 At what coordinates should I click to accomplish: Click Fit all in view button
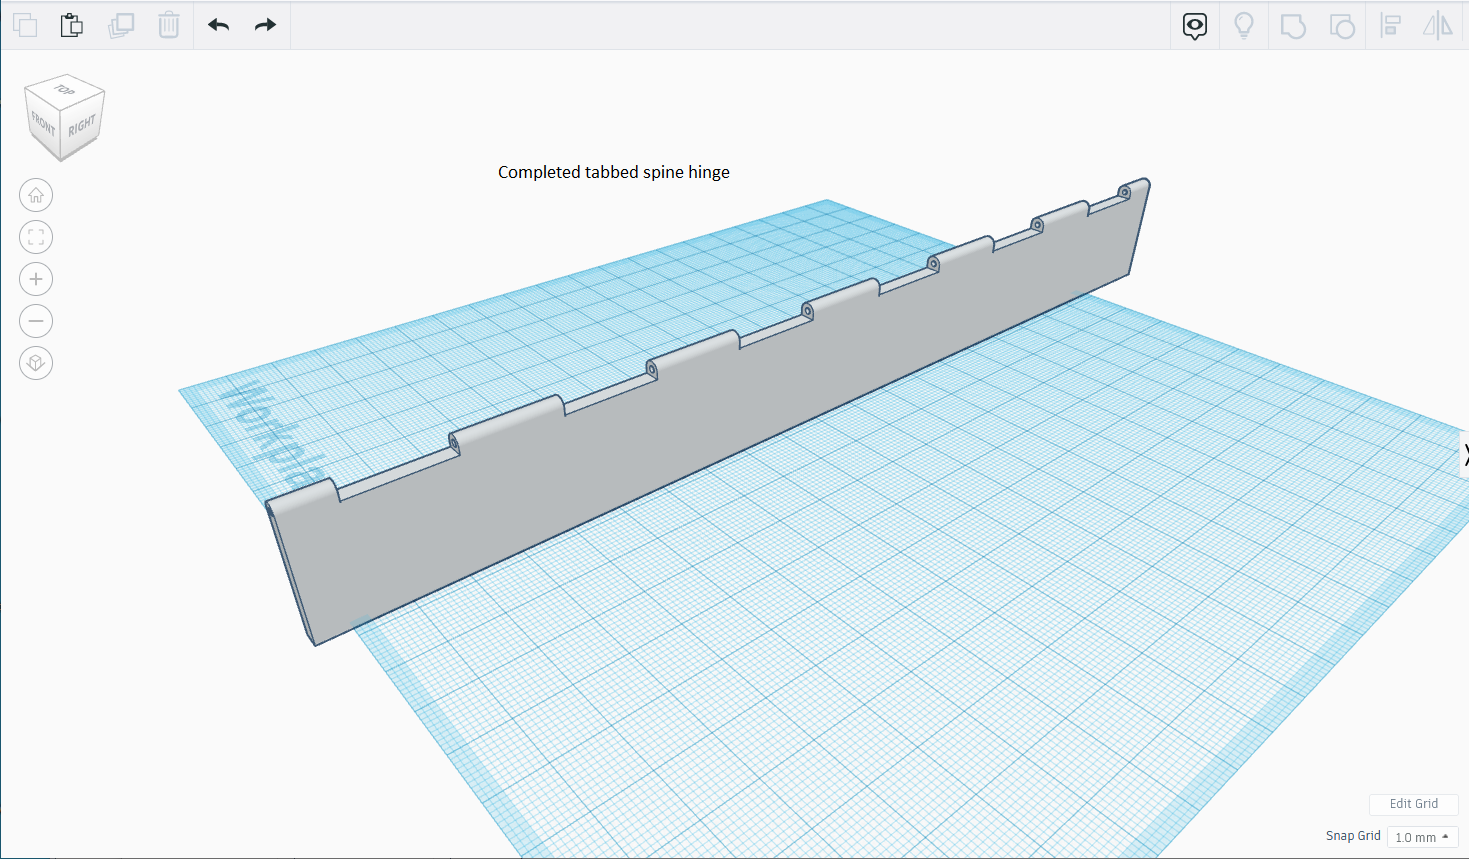[36, 237]
